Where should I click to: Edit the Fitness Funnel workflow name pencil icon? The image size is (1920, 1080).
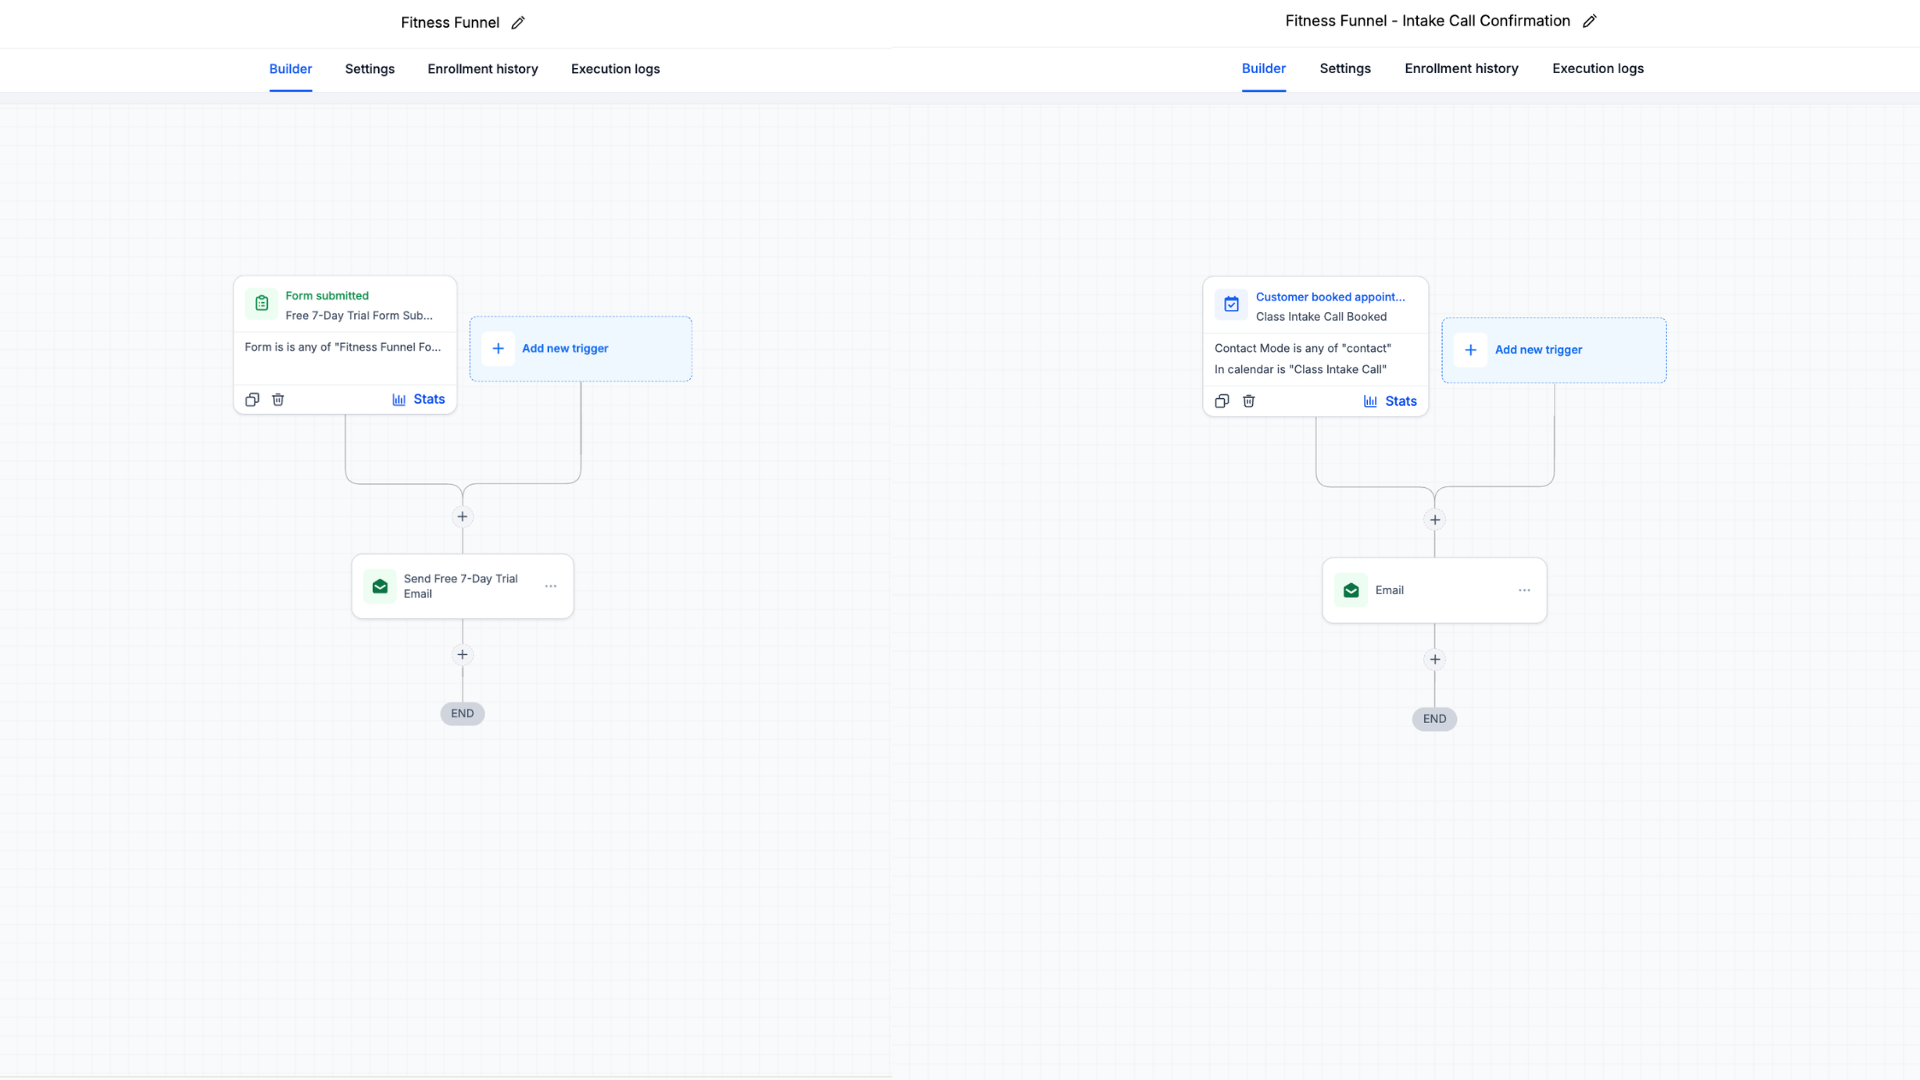tap(518, 23)
